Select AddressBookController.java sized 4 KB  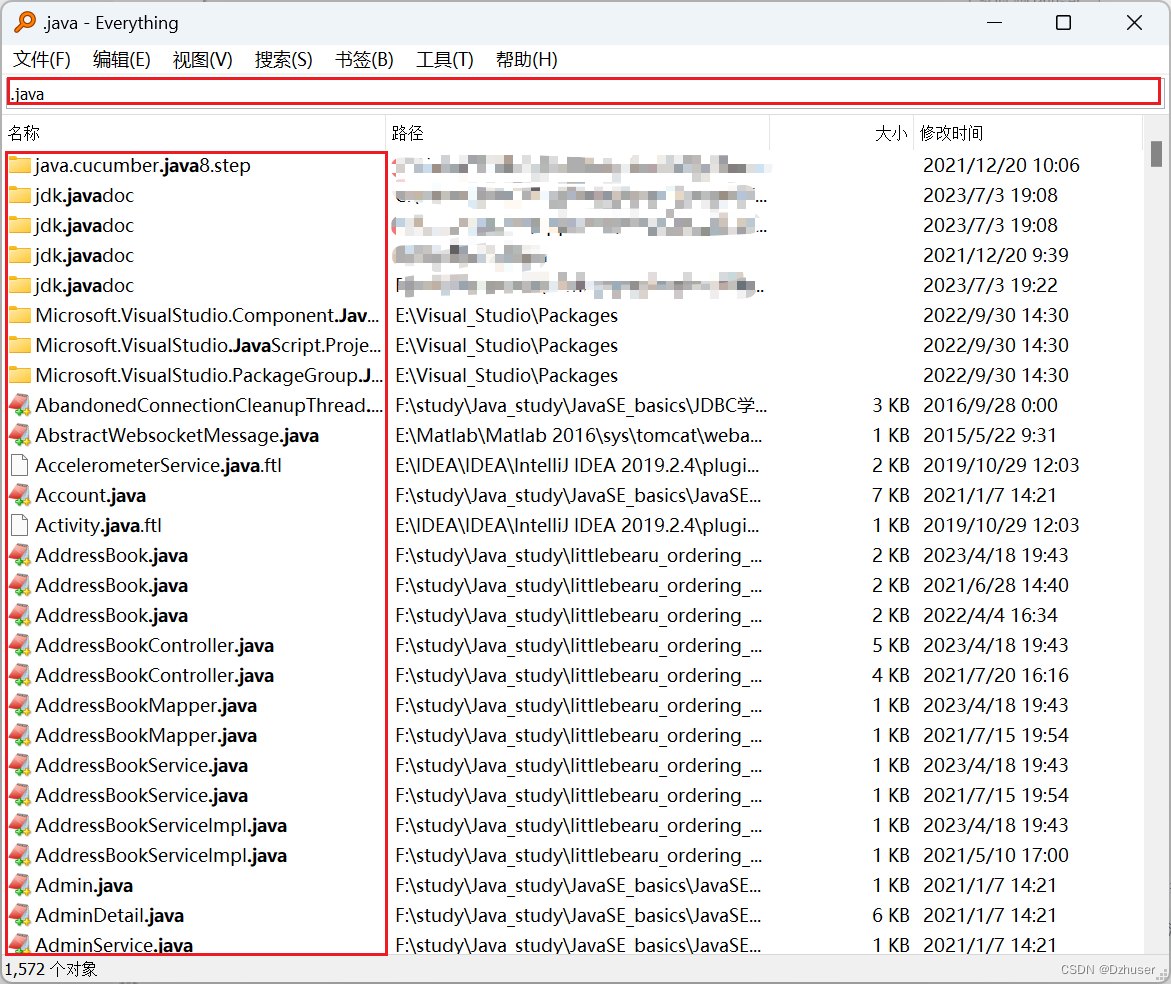[x=155, y=675]
